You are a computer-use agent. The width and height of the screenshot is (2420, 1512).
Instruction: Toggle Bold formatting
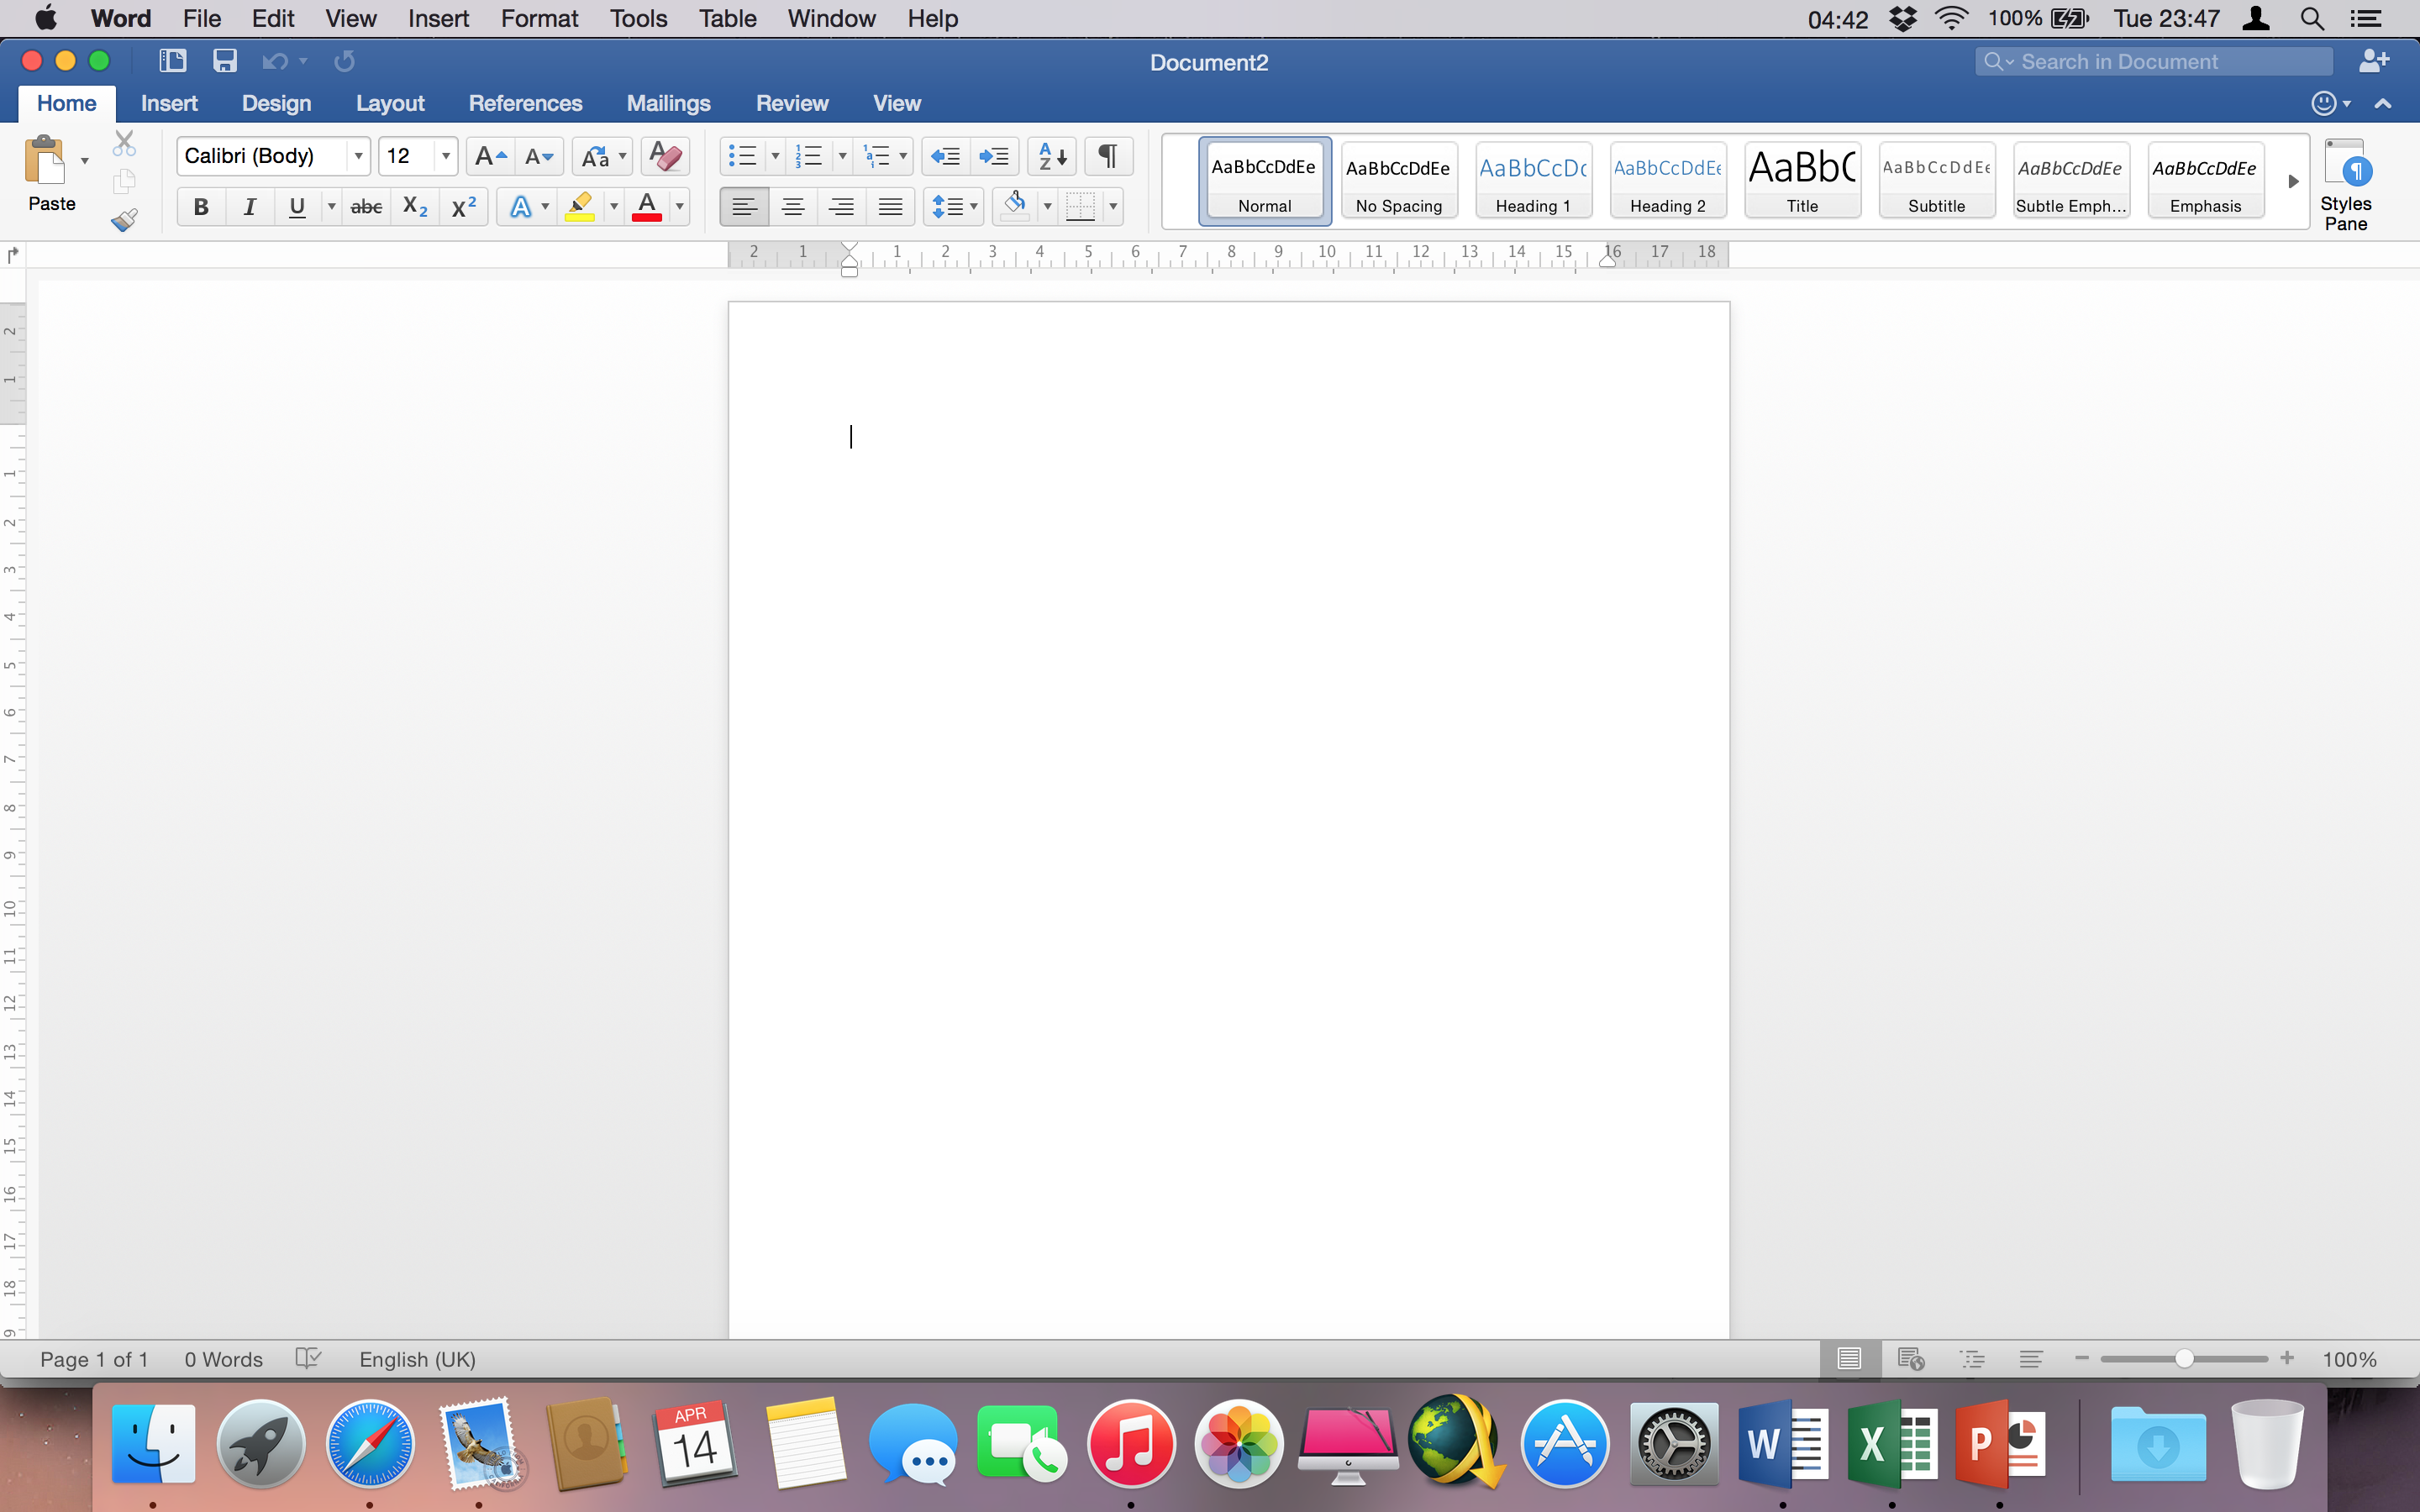click(201, 207)
